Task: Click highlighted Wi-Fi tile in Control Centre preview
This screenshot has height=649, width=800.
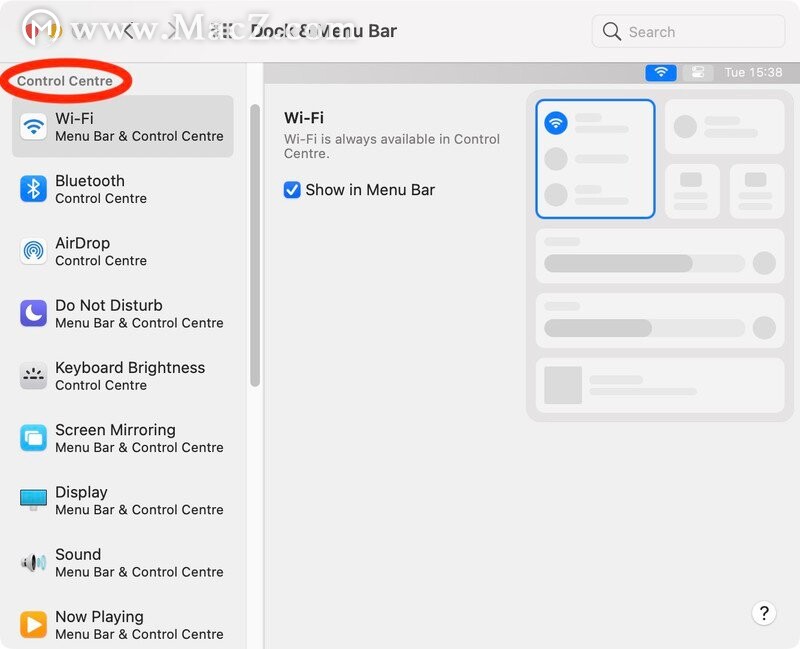Action: (595, 159)
